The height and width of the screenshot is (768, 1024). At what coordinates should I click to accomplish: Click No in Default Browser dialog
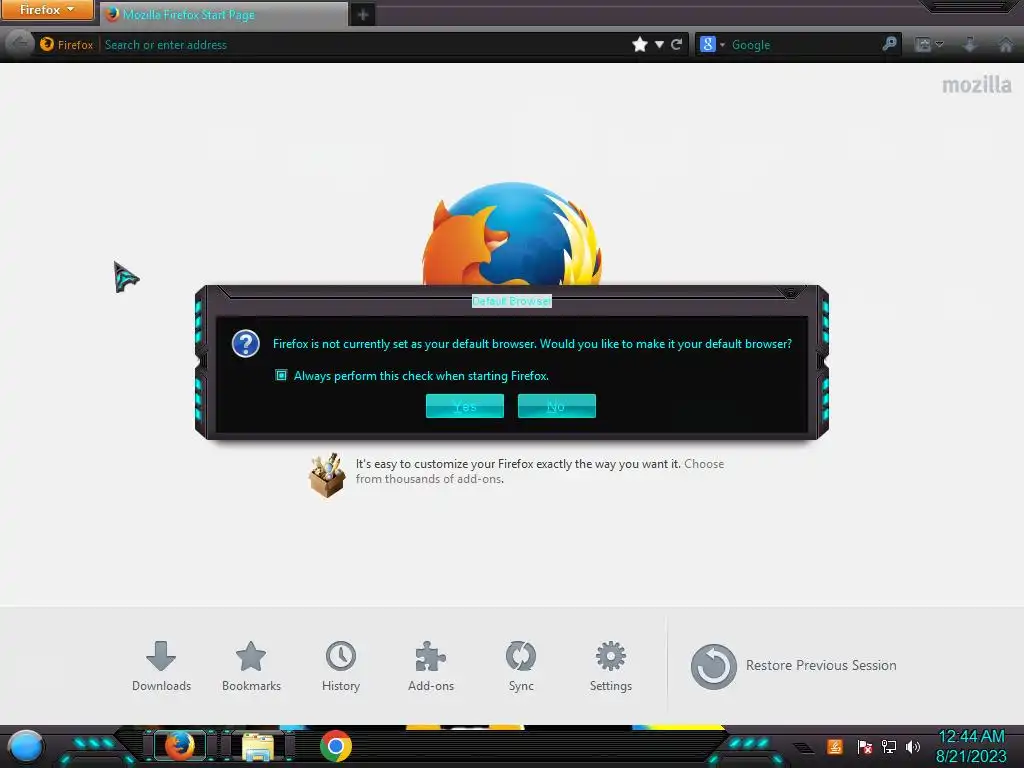click(x=556, y=406)
